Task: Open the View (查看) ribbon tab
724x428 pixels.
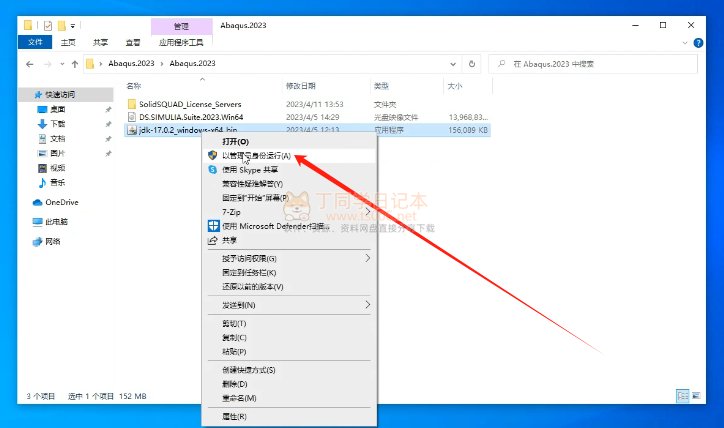Action: [133, 42]
